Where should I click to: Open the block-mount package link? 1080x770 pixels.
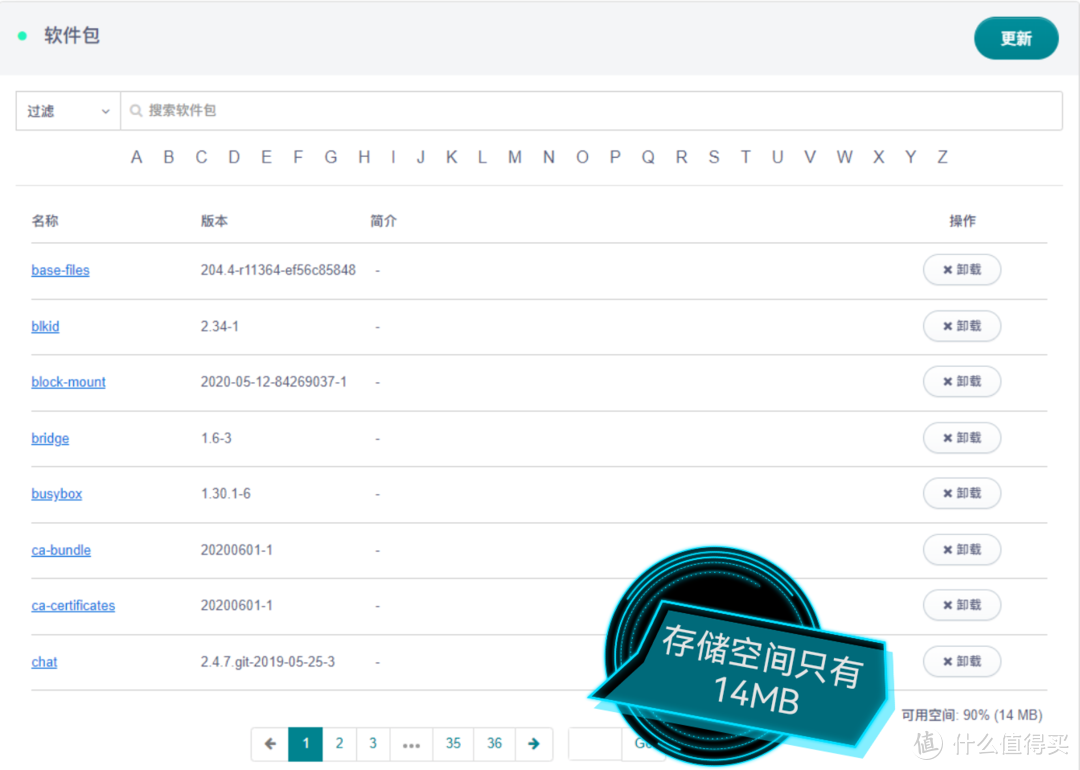click(x=68, y=382)
